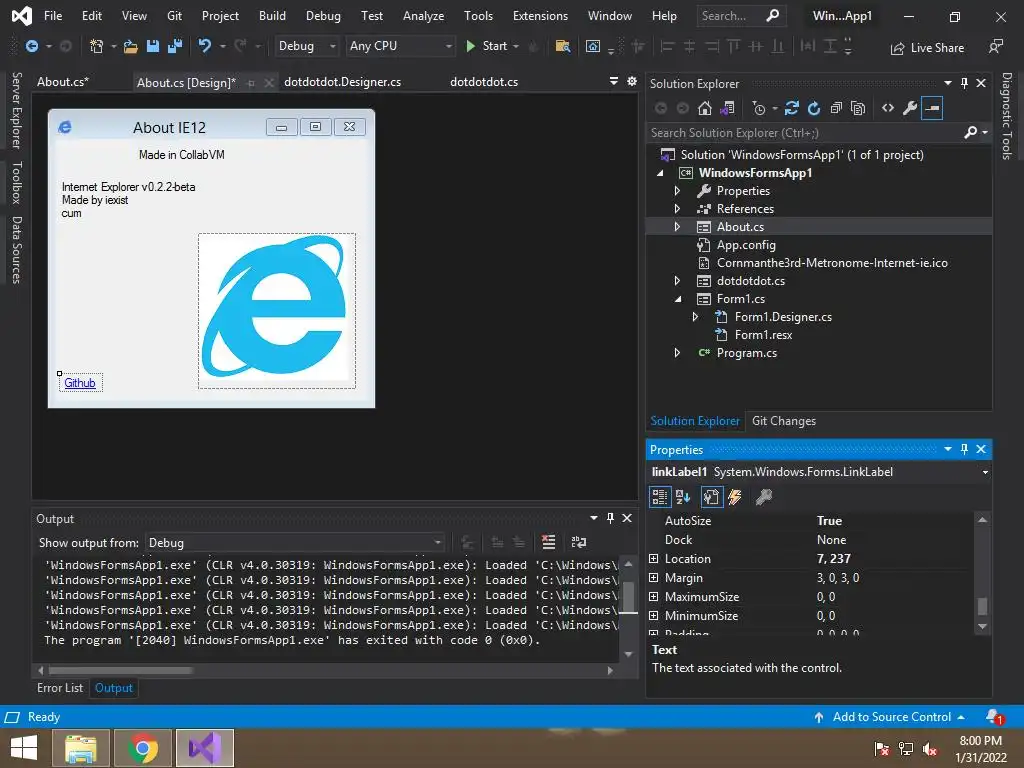This screenshot has width=1024, height=768.
Task: Open File Explorer from the taskbar
Action: [81, 748]
